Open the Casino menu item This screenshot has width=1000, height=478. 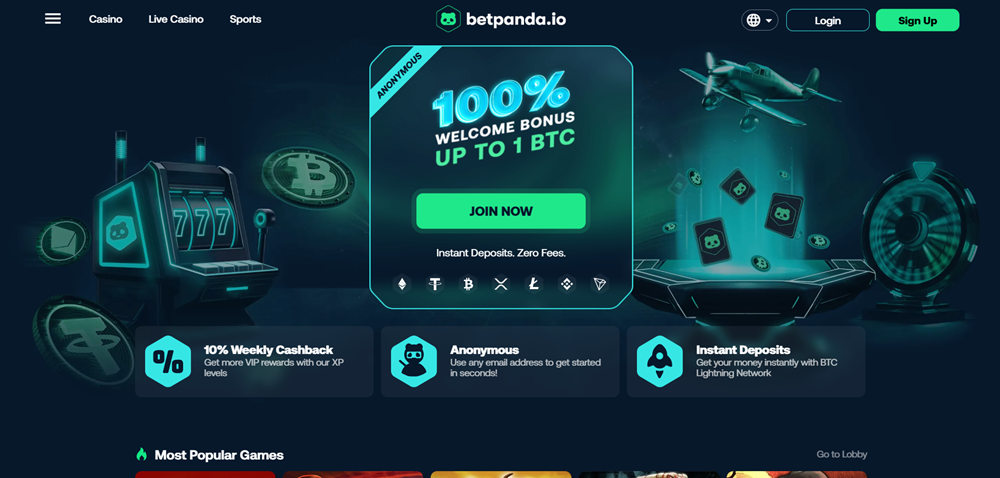106,19
